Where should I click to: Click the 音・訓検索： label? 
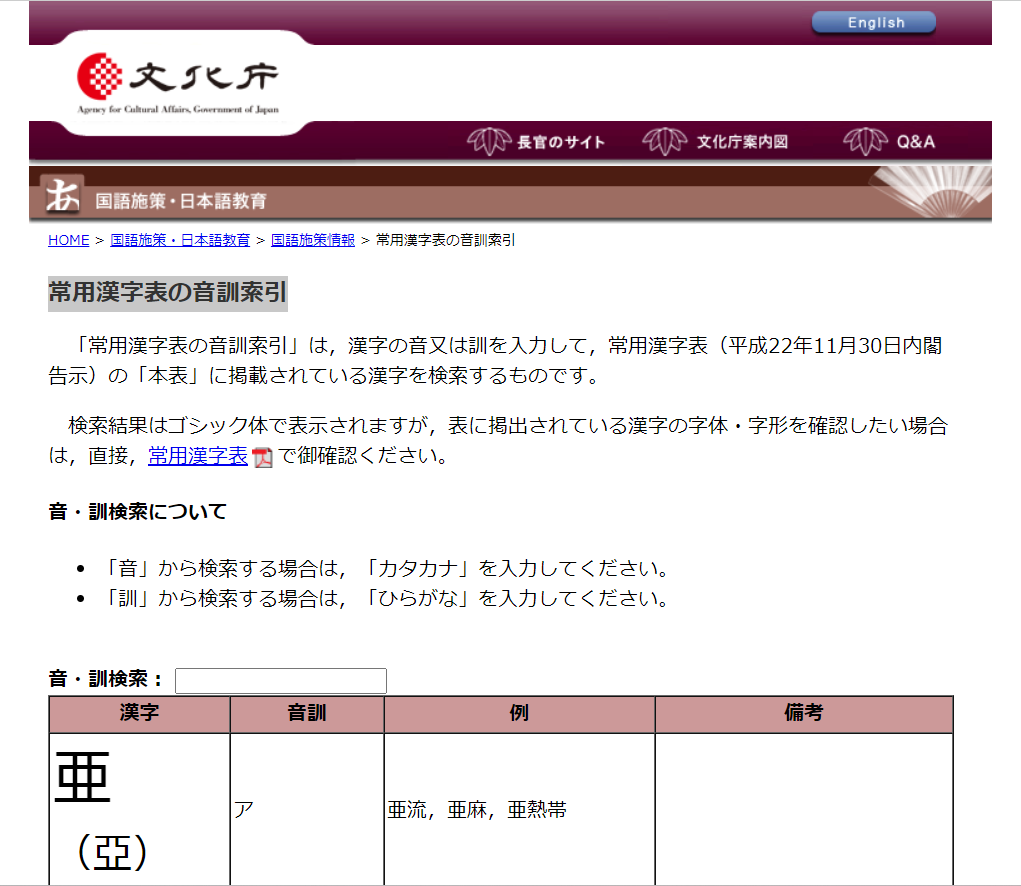(106, 679)
